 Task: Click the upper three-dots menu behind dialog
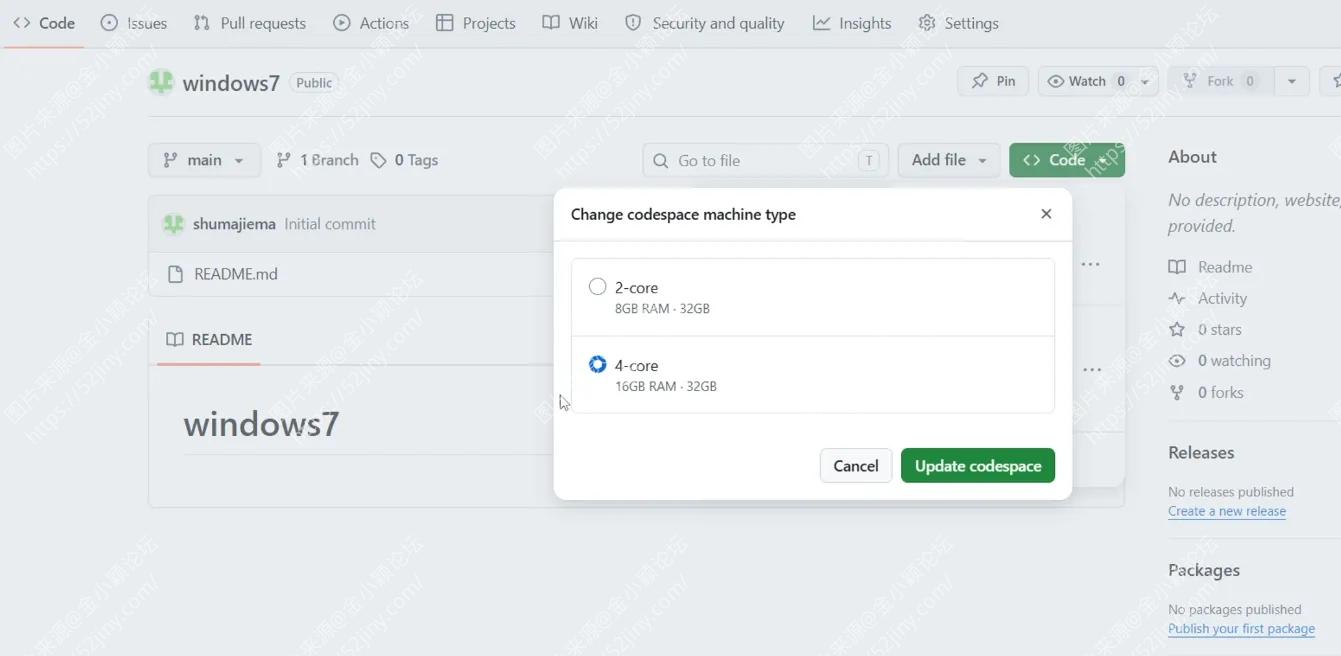pos(1091,265)
